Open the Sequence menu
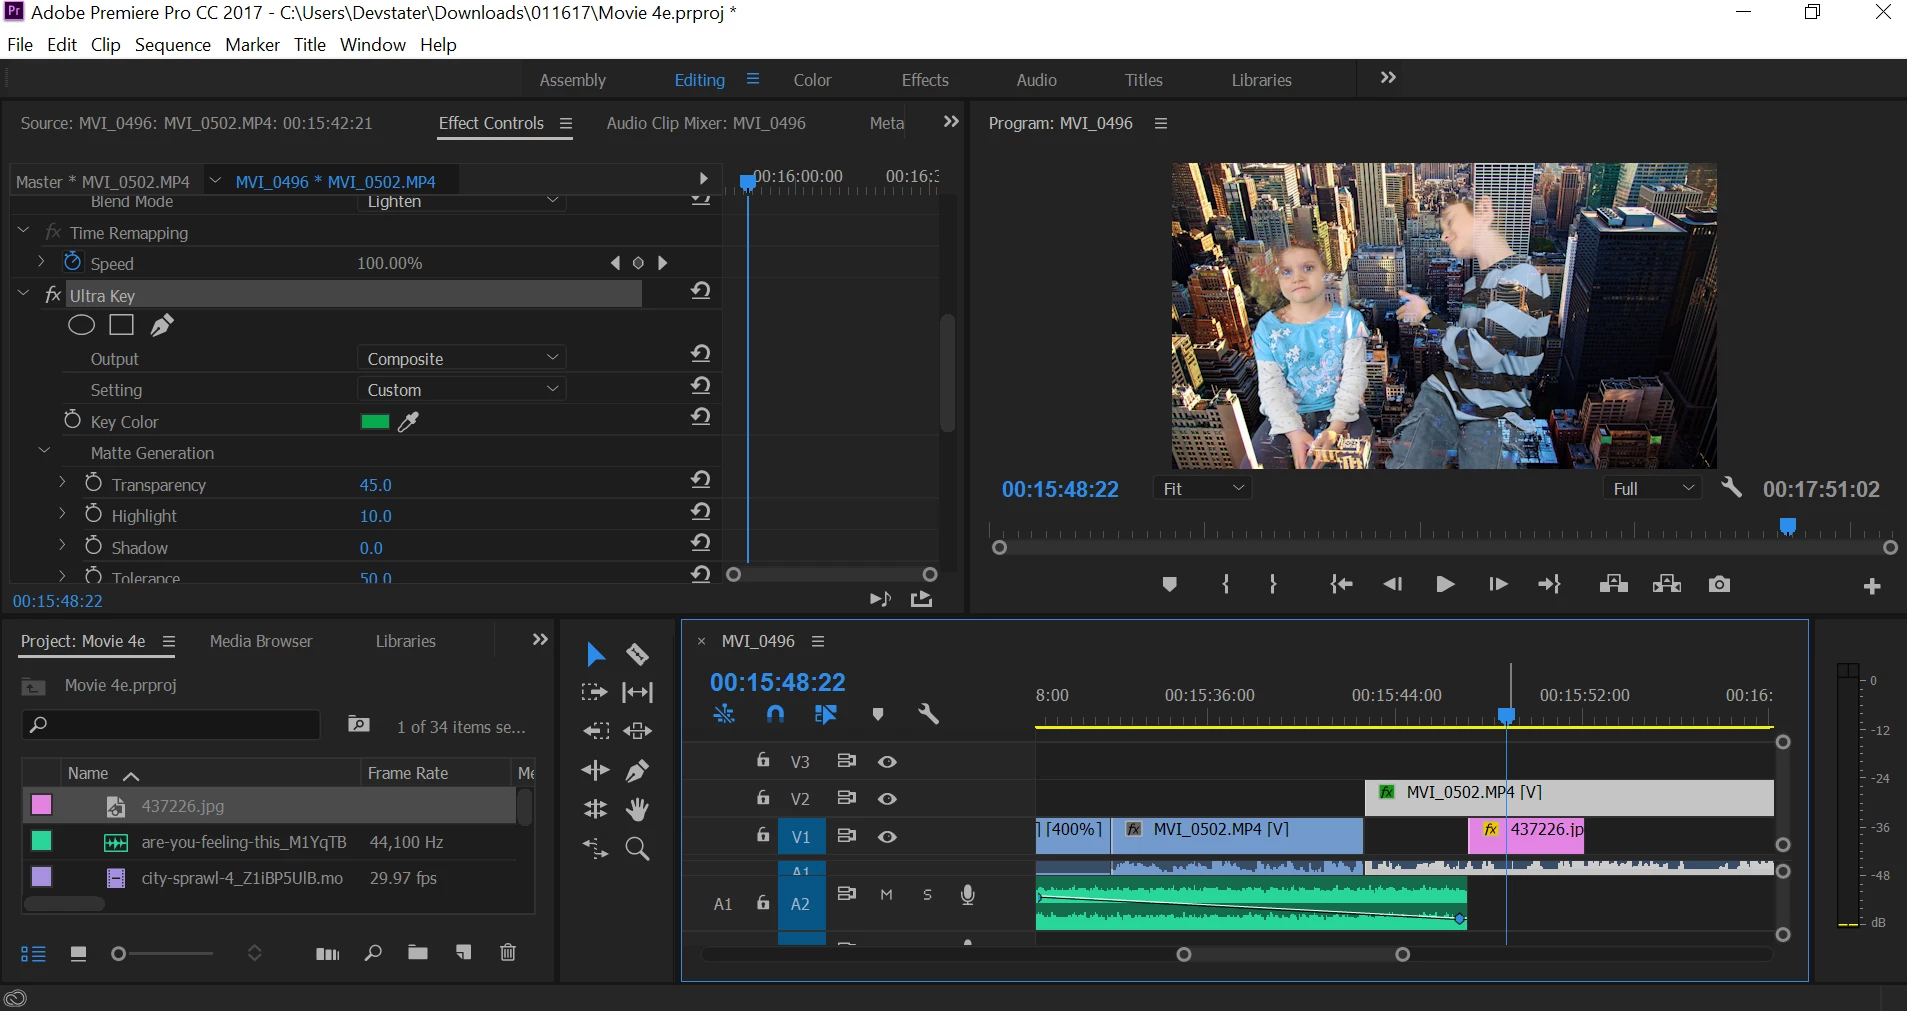Screen dimensions: 1907x1011 click(x=173, y=45)
